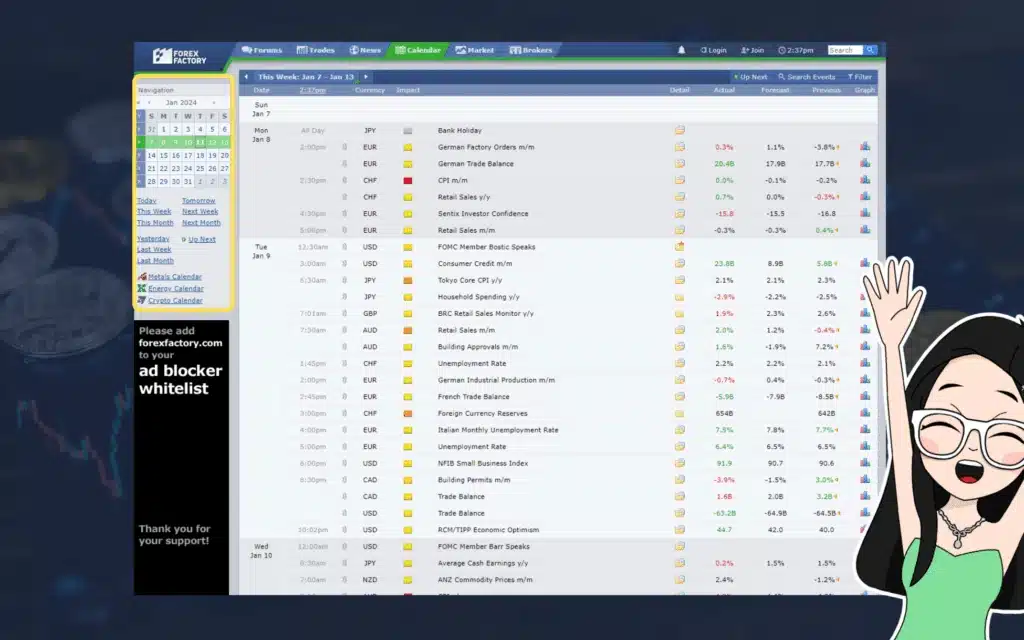Open detail folder for FOMC Member Bostic Speaks
This screenshot has width=1024, height=640.
(x=680, y=247)
